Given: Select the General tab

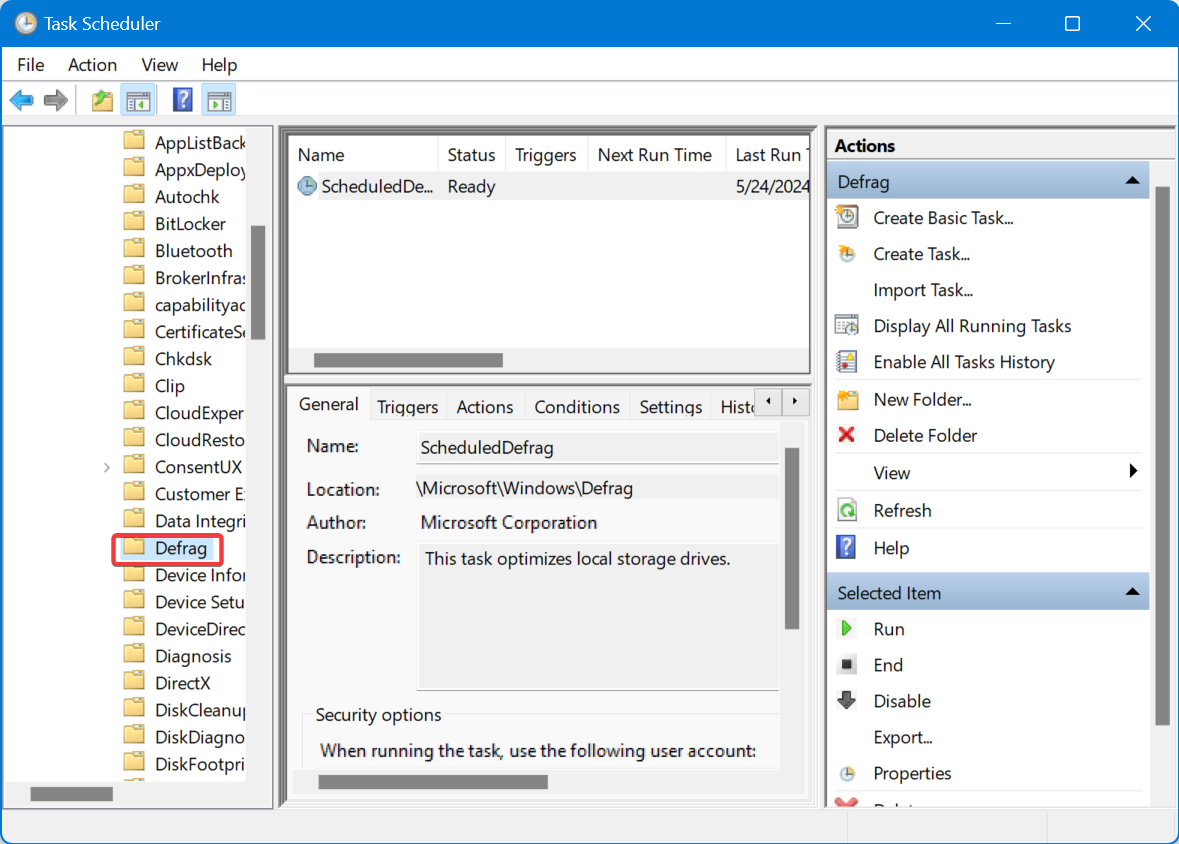Looking at the screenshot, I should coord(329,405).
